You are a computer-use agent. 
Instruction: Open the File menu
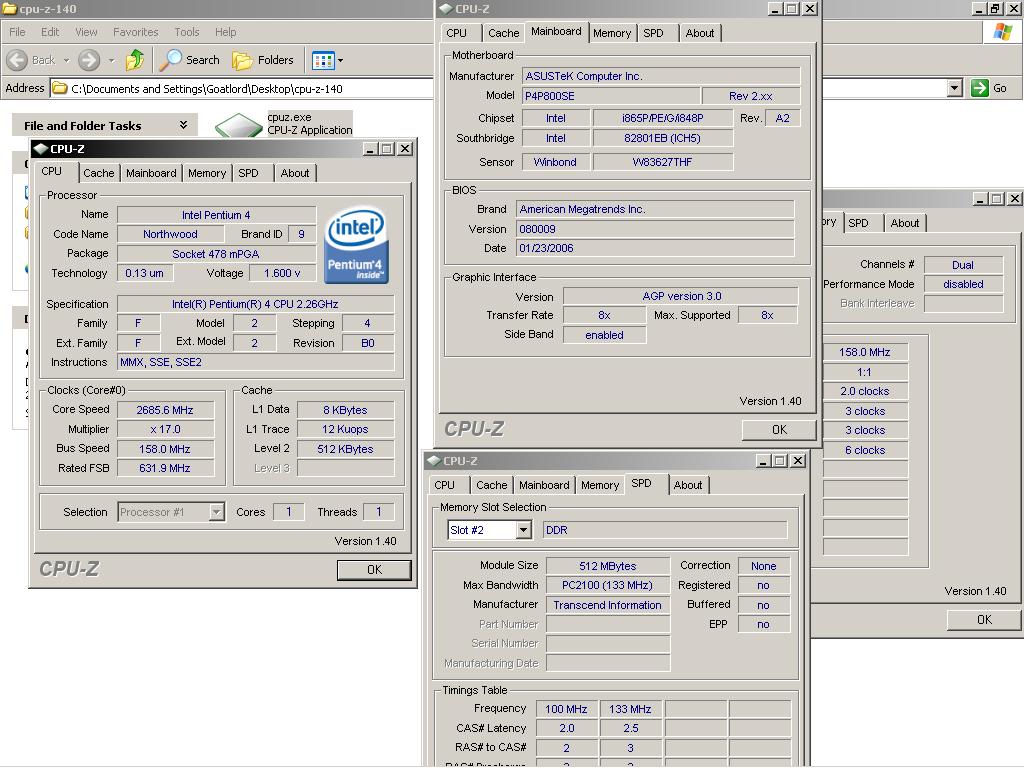[x=18, y=32]
